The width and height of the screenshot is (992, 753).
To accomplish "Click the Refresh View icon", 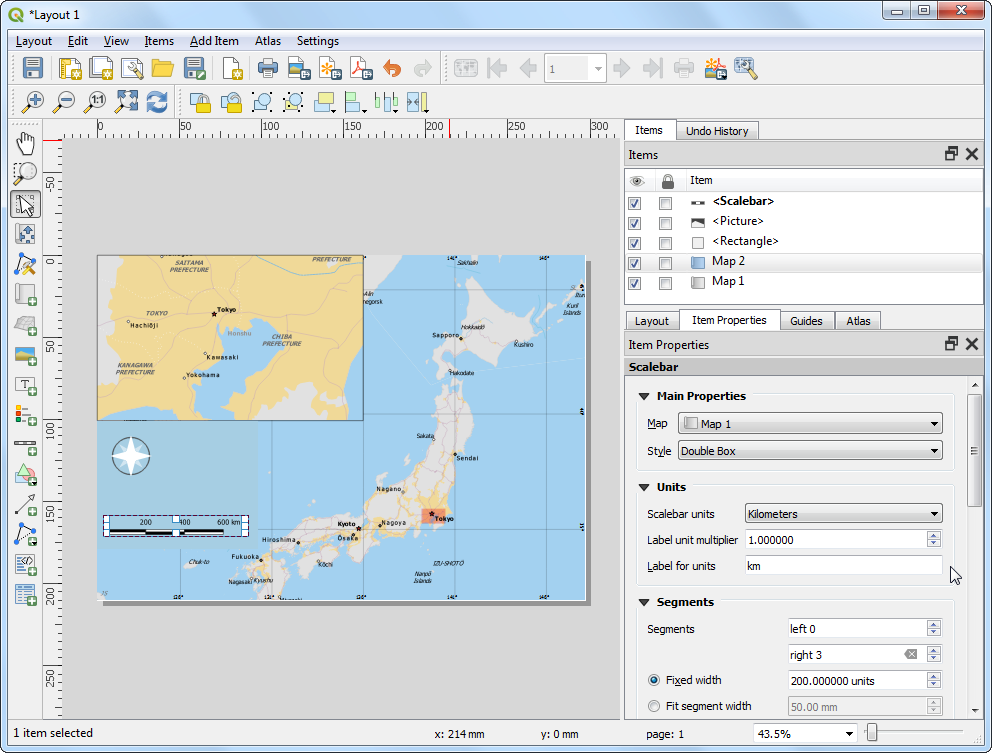I will point(157,101).
